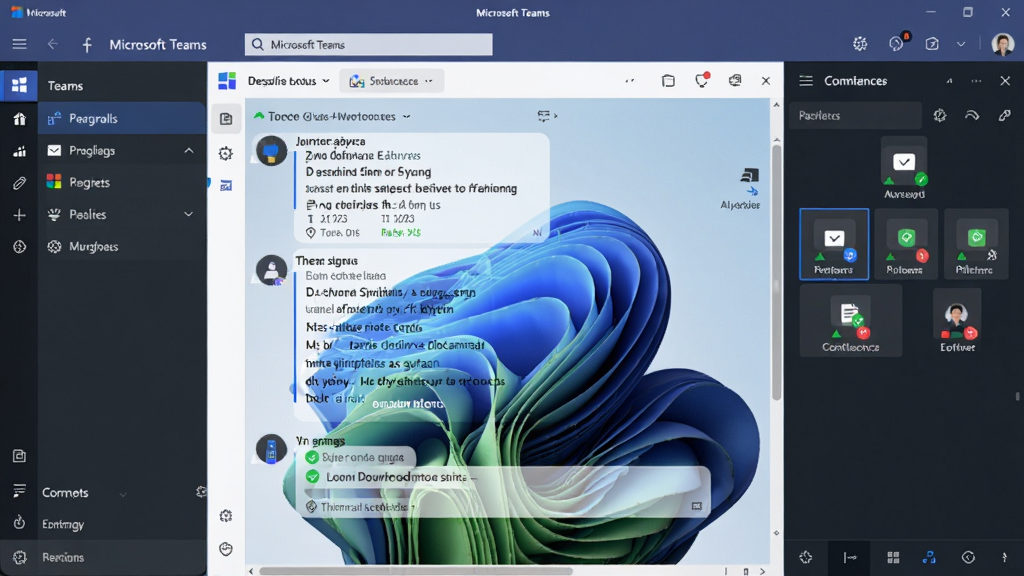This screenshot has height=576, width=1024.
Task: Click the paperclip icon in left rail
Action: (19, 183)
